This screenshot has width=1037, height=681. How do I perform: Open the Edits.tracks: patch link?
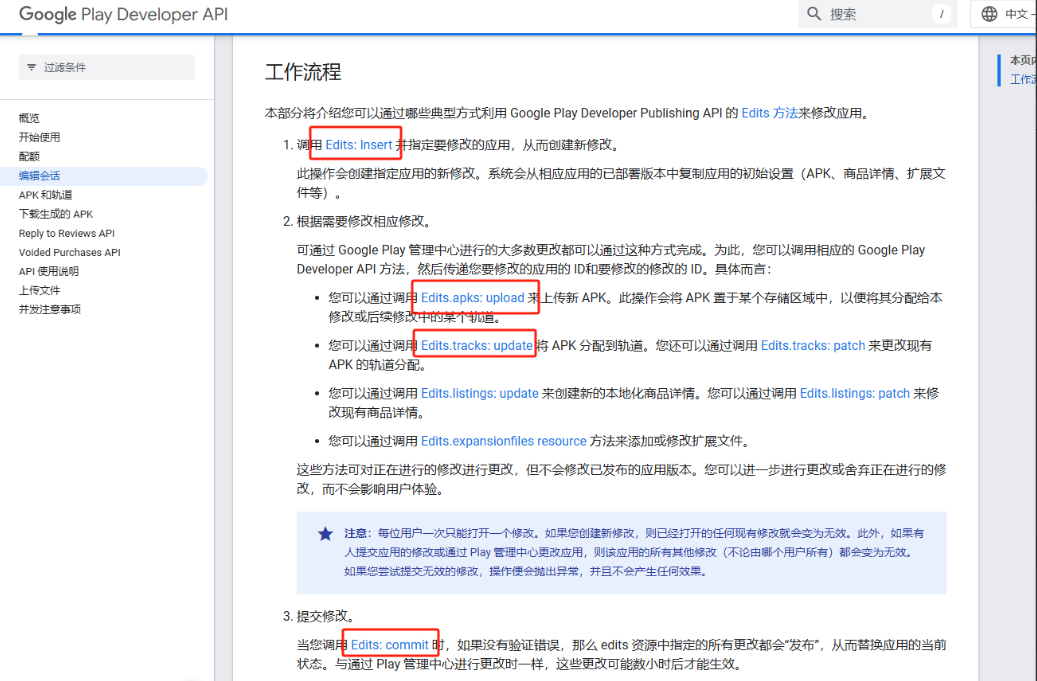pos(813,346)
